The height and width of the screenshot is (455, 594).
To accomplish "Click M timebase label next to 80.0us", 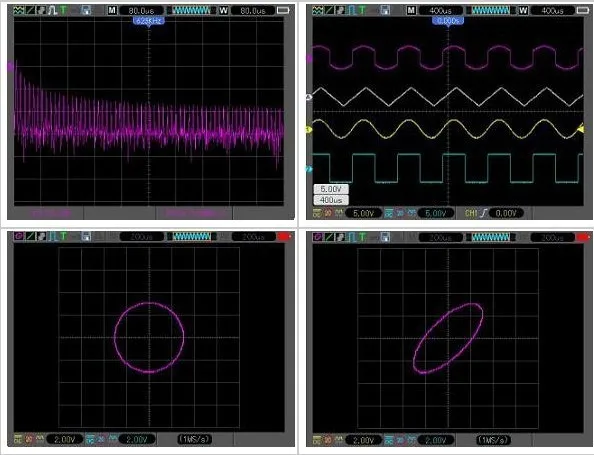I will 112,11.
